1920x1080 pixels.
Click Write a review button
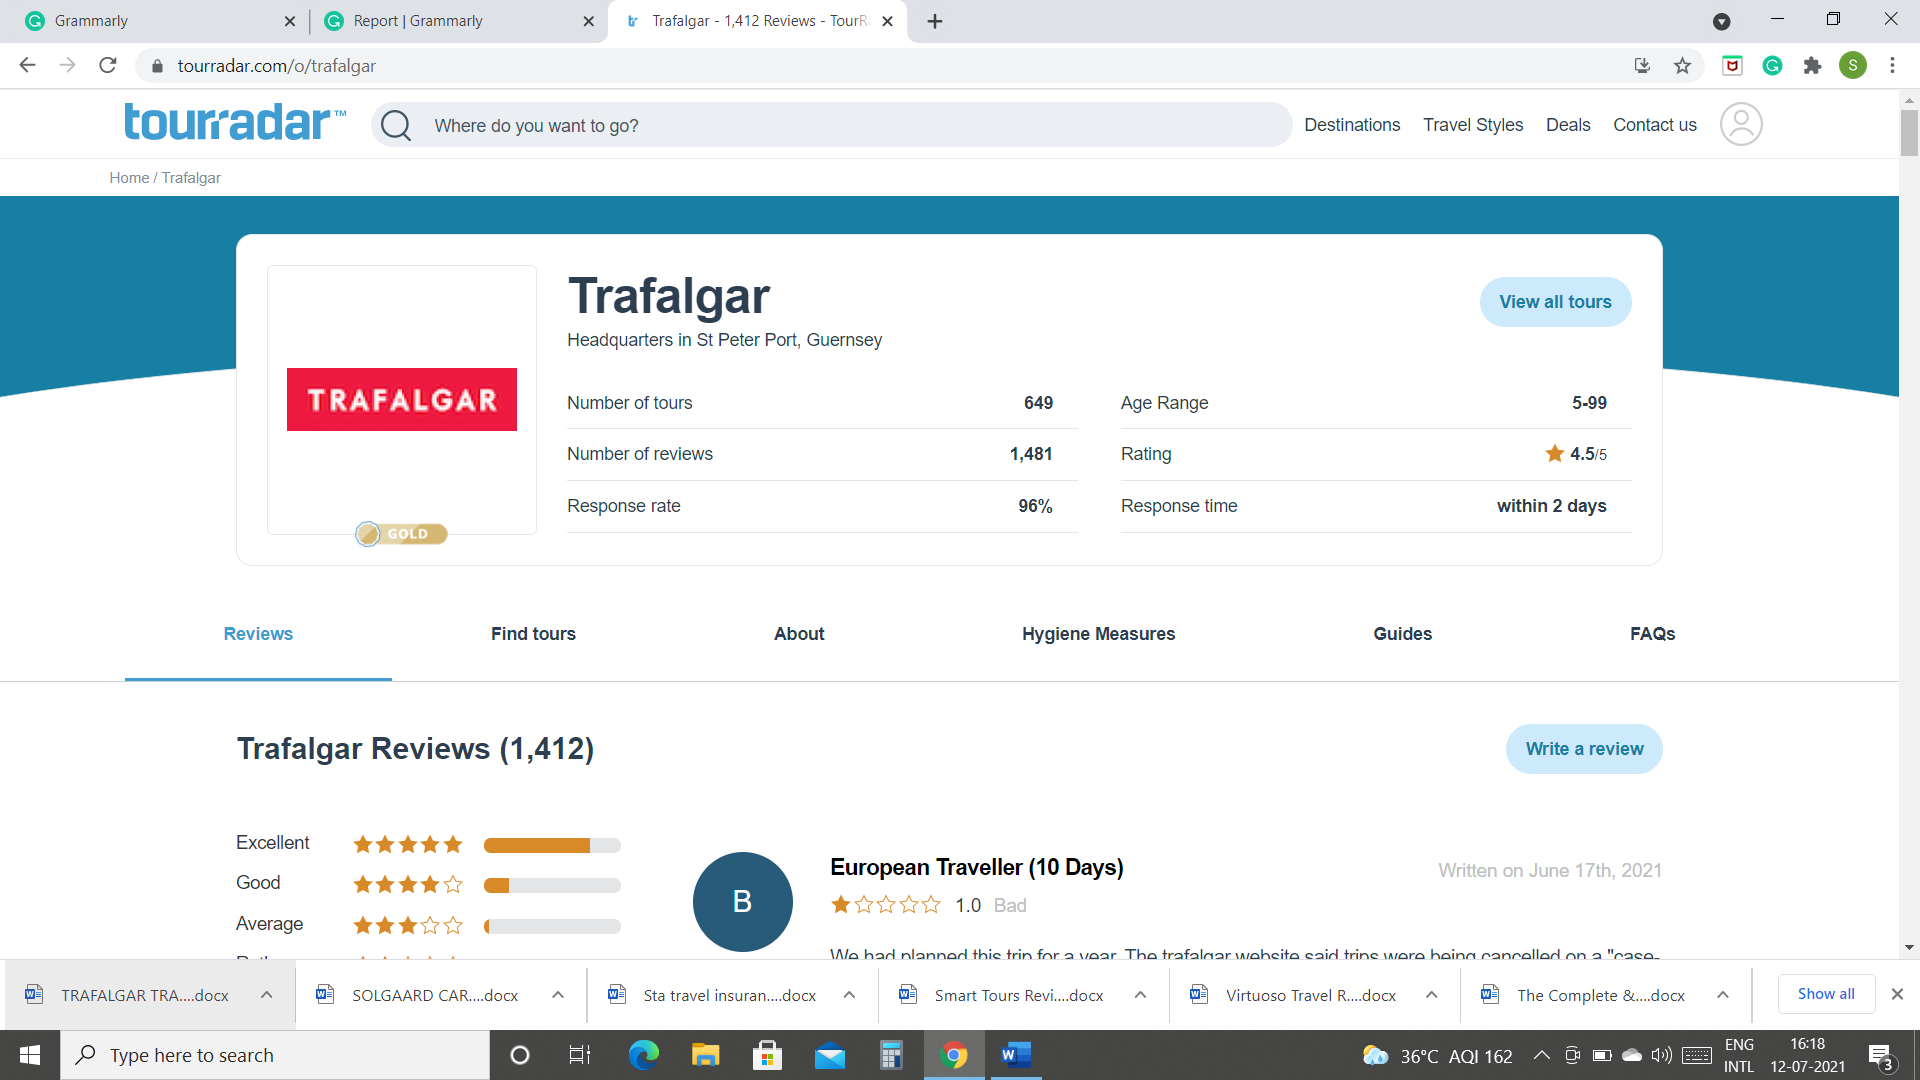(x=1584, y=749)
